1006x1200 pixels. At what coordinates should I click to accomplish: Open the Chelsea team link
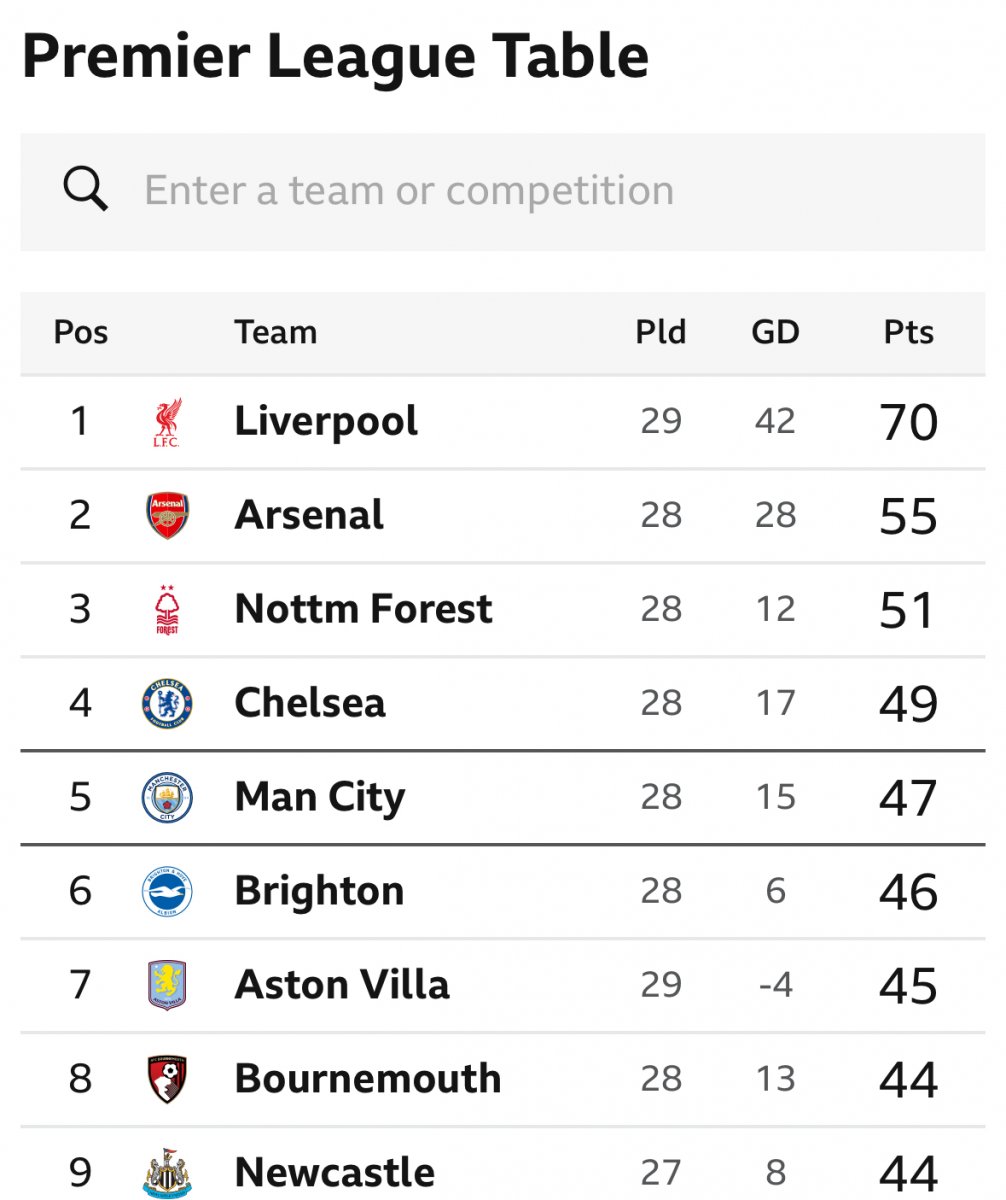pyautogui.click(x=310, y=704)
